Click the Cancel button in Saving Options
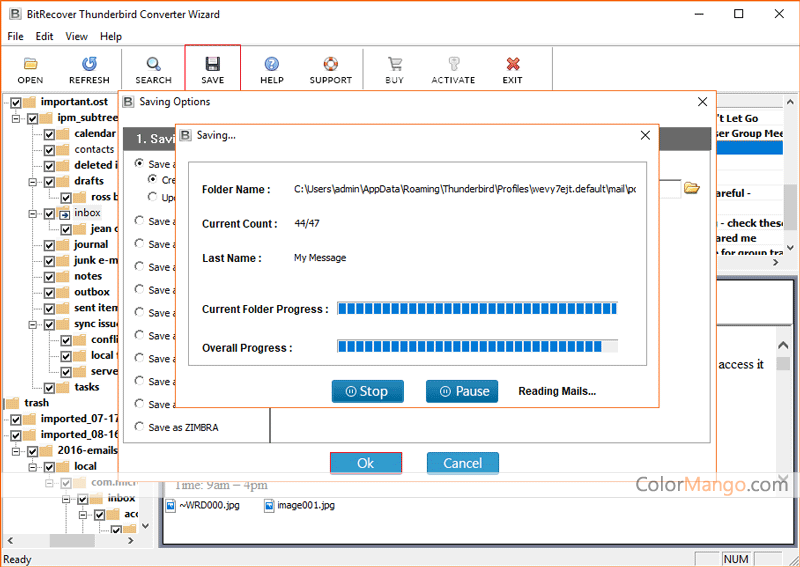800x567 pixels. (x=463, y=463)
